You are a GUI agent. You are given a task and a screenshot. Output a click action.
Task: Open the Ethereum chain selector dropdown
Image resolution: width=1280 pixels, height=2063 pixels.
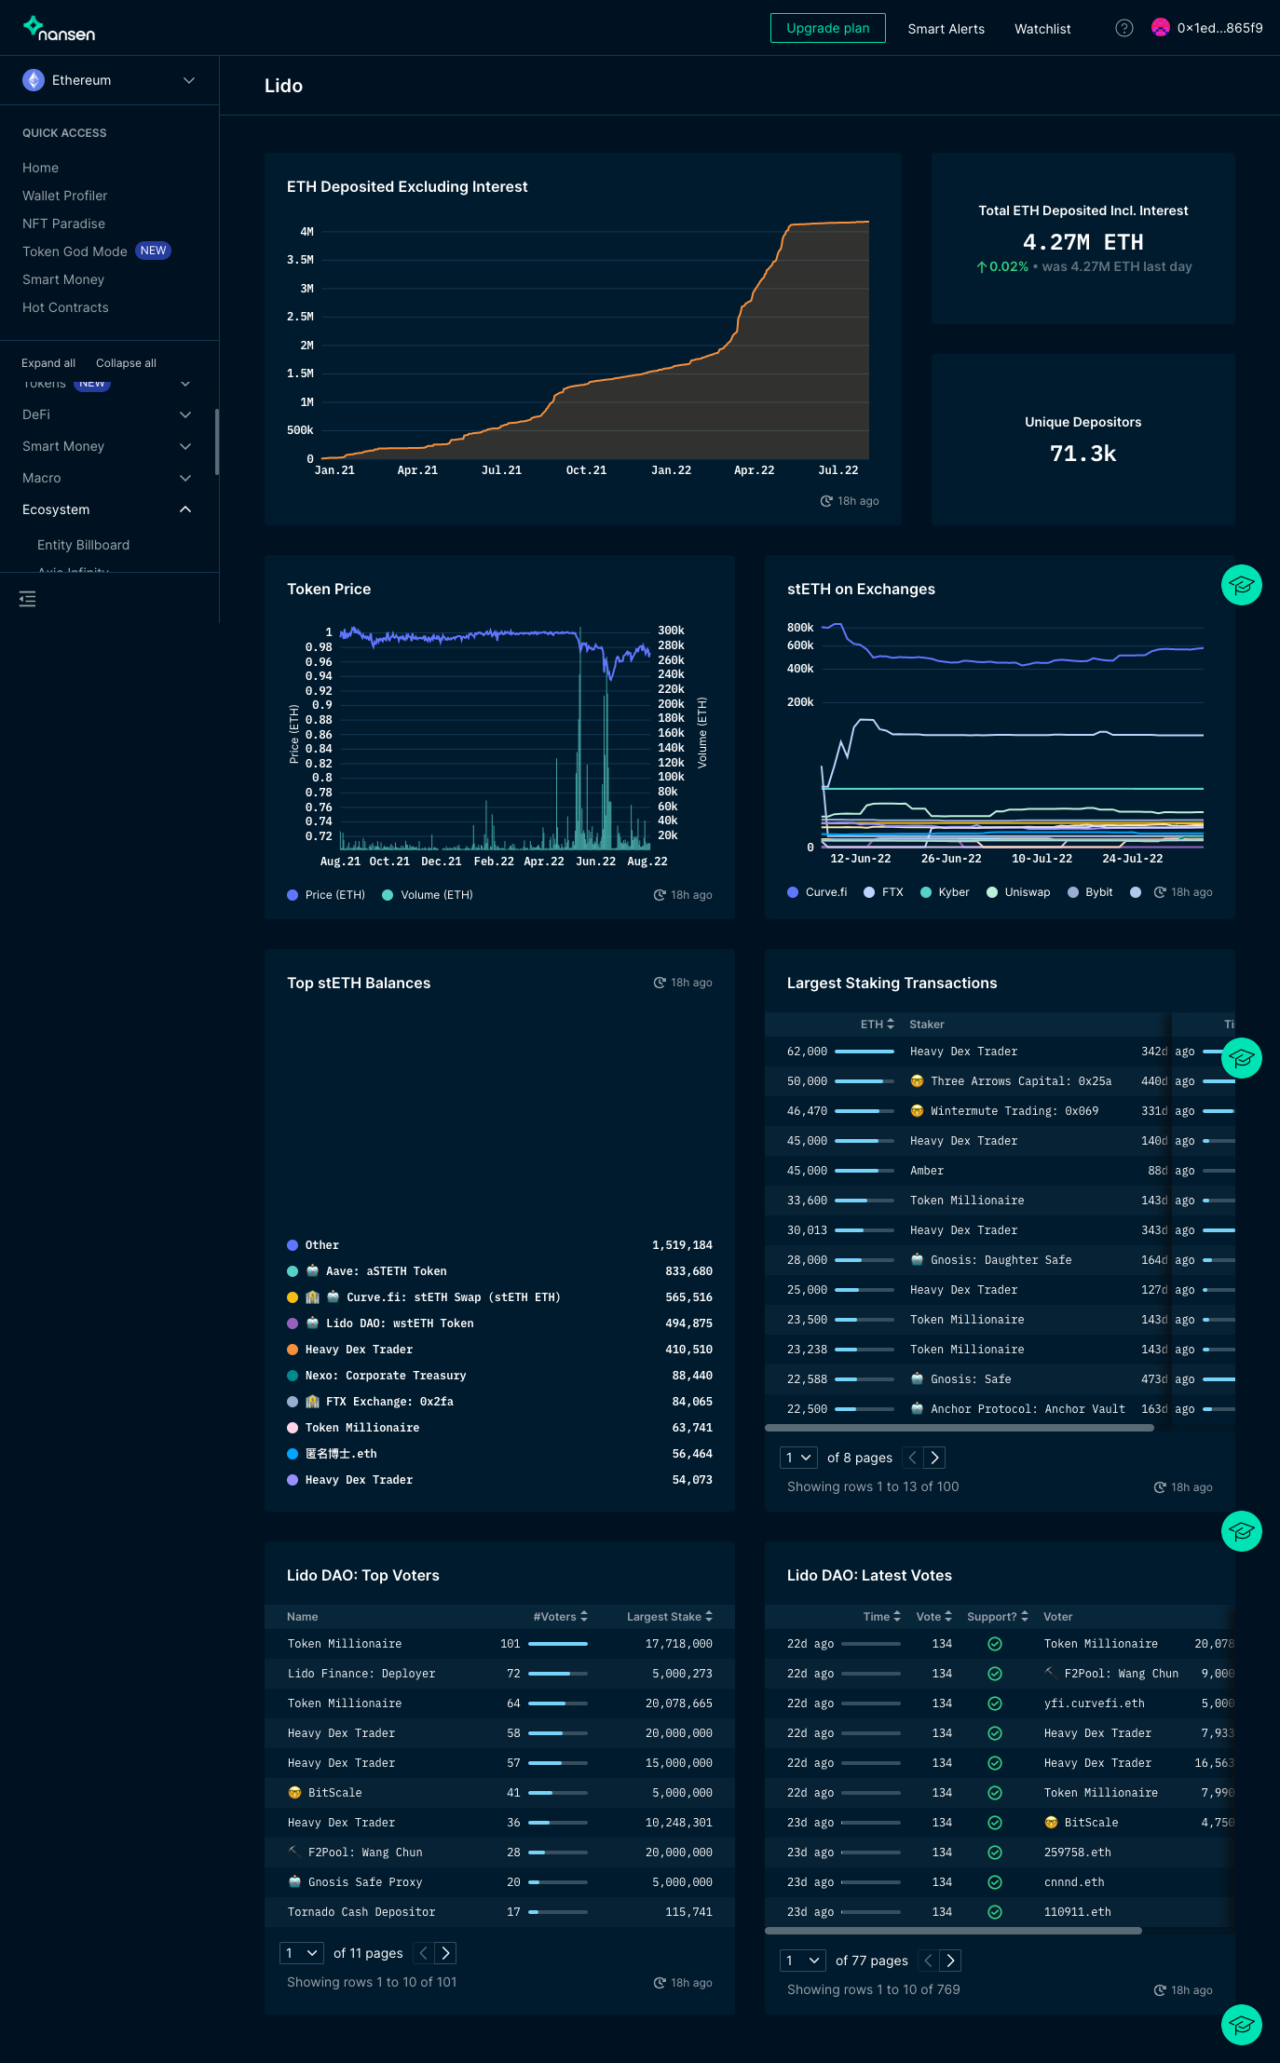pos(109,80)
